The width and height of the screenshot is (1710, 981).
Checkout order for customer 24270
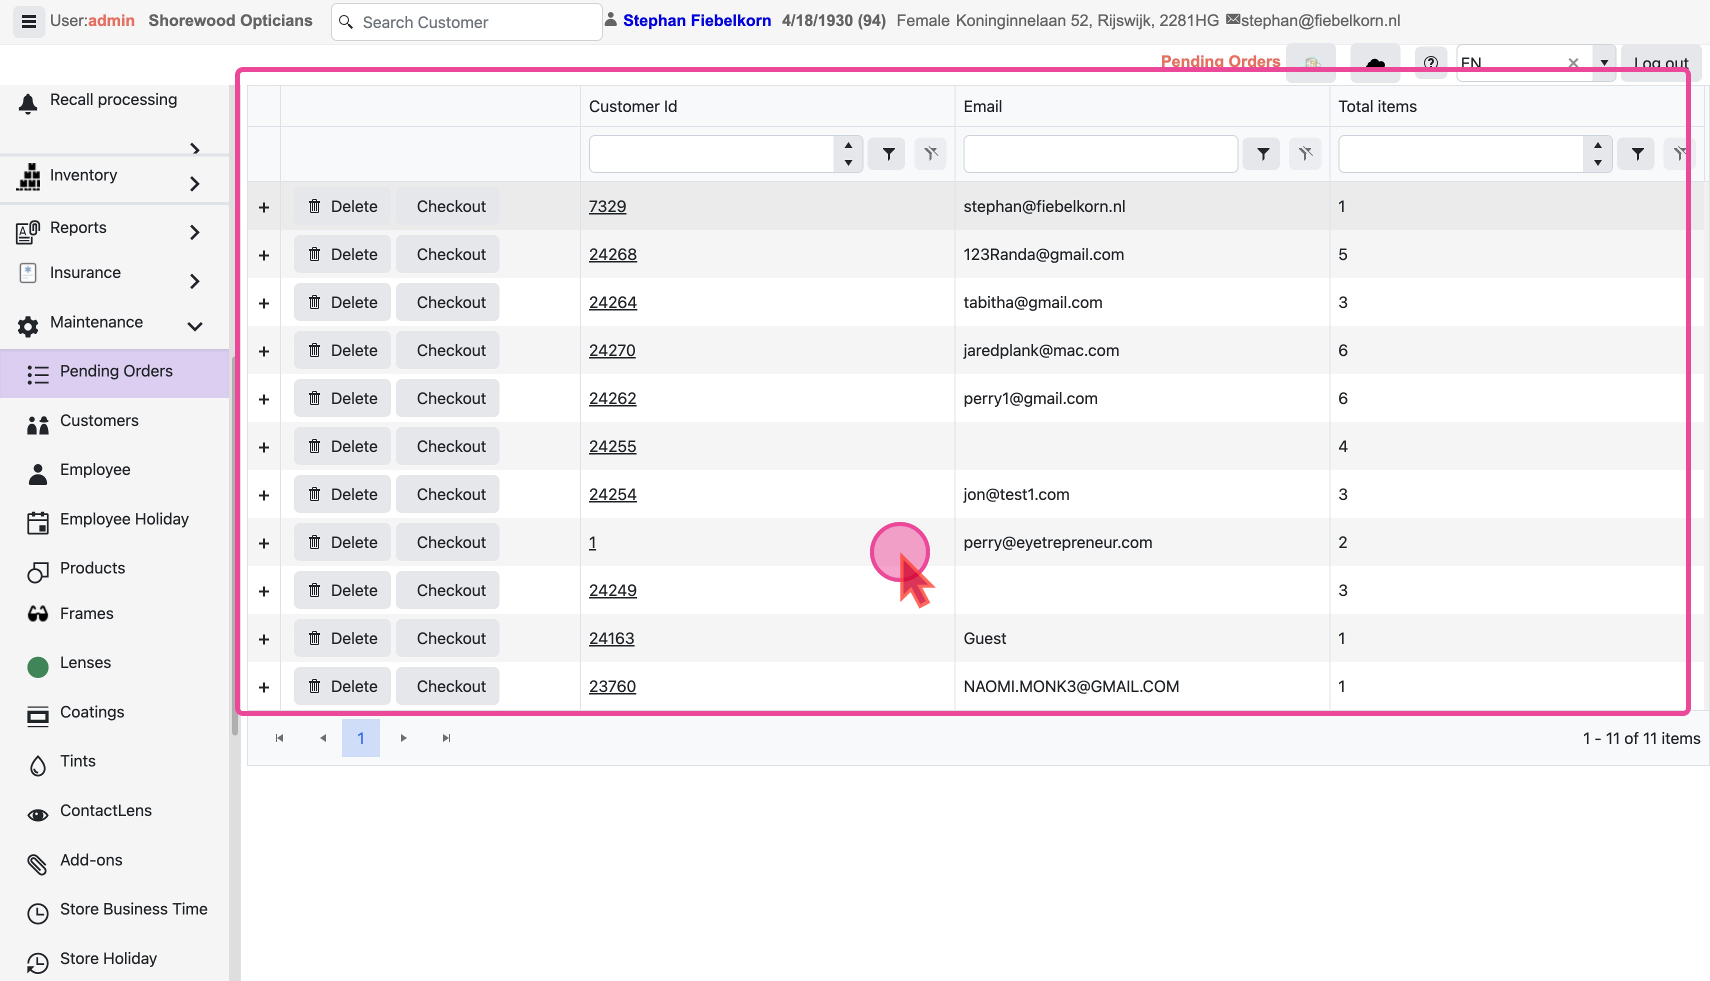[x=451, y=351]
